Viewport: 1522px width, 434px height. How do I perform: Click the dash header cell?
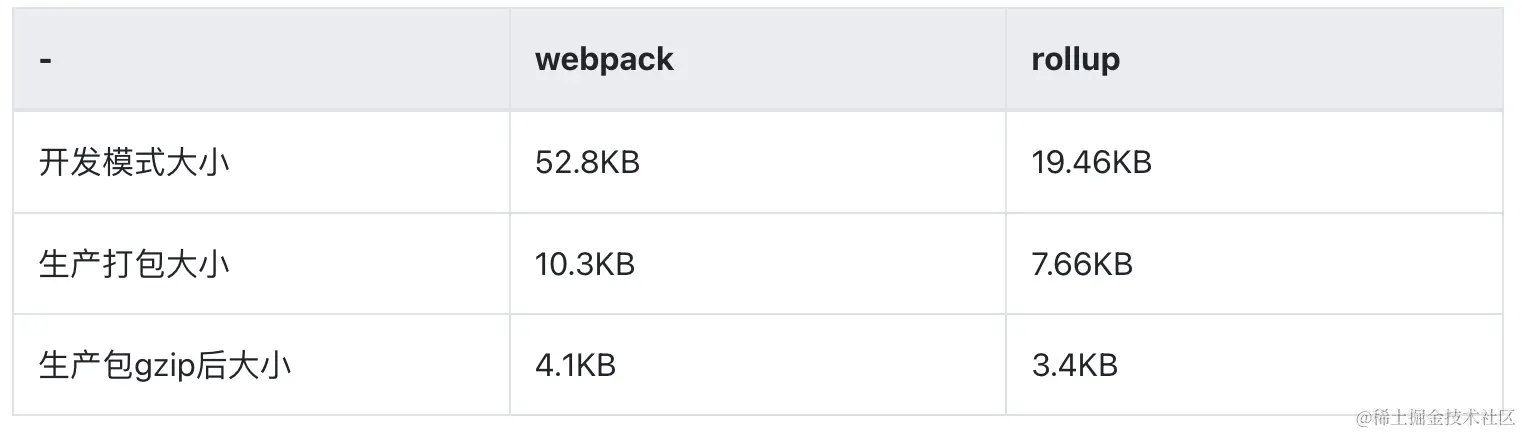pos(46,60)
